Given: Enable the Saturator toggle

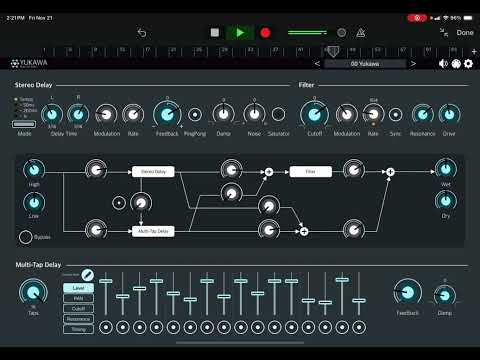Looking at the screenshot, I should pos(278,114).
